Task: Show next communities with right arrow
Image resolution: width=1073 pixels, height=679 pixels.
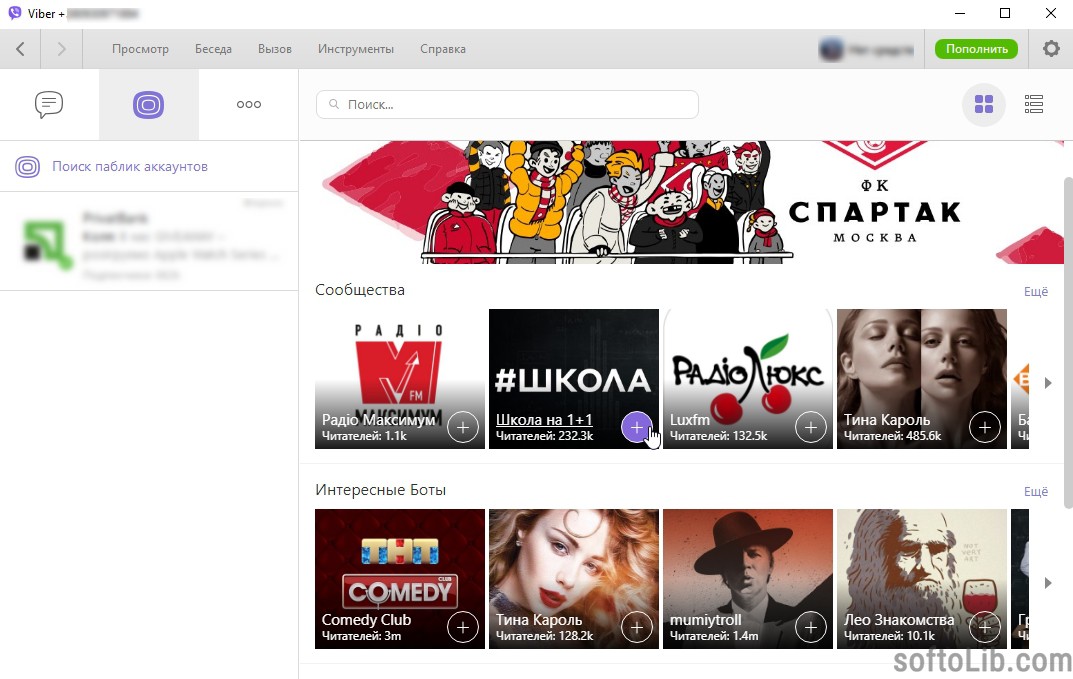Action: coord(1048,383)
